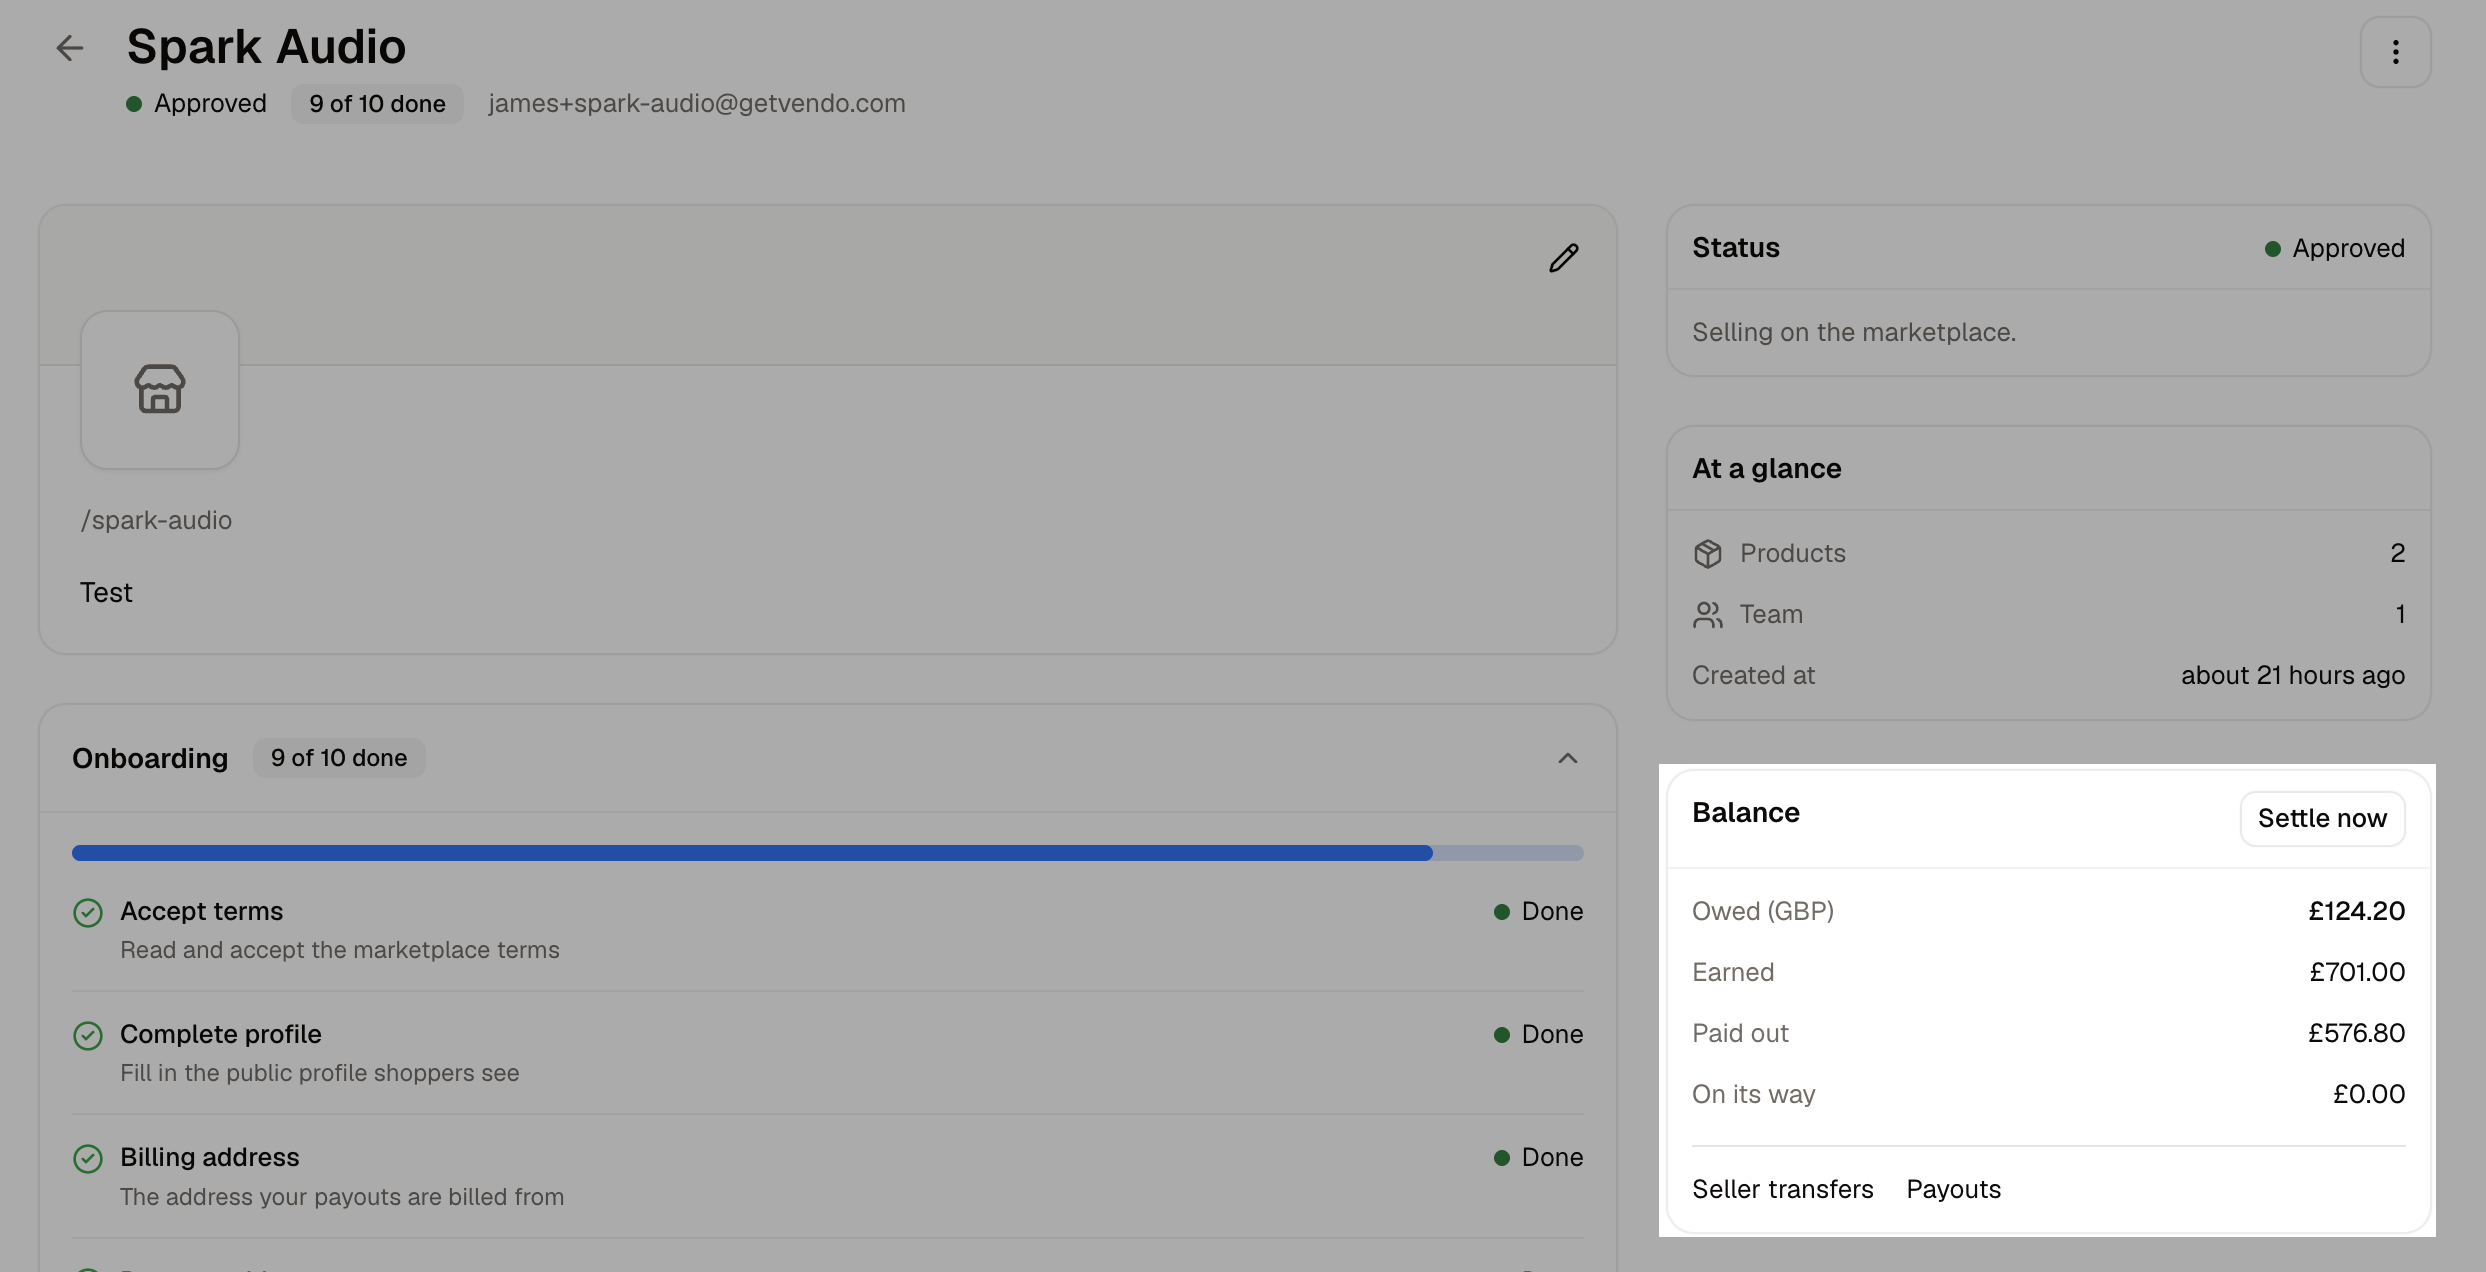Click the Products box icon
The image size is (2486, 1272).
[x=1708, y=554]
